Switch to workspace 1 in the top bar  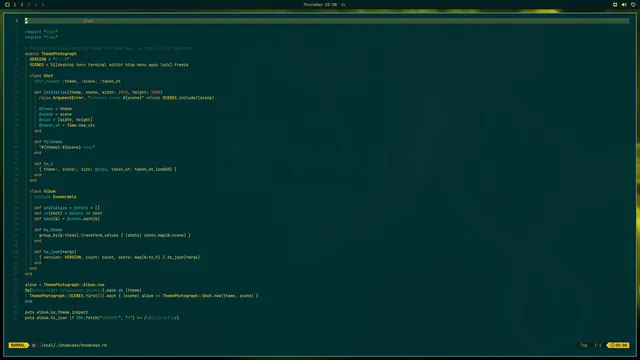(15, 4)
